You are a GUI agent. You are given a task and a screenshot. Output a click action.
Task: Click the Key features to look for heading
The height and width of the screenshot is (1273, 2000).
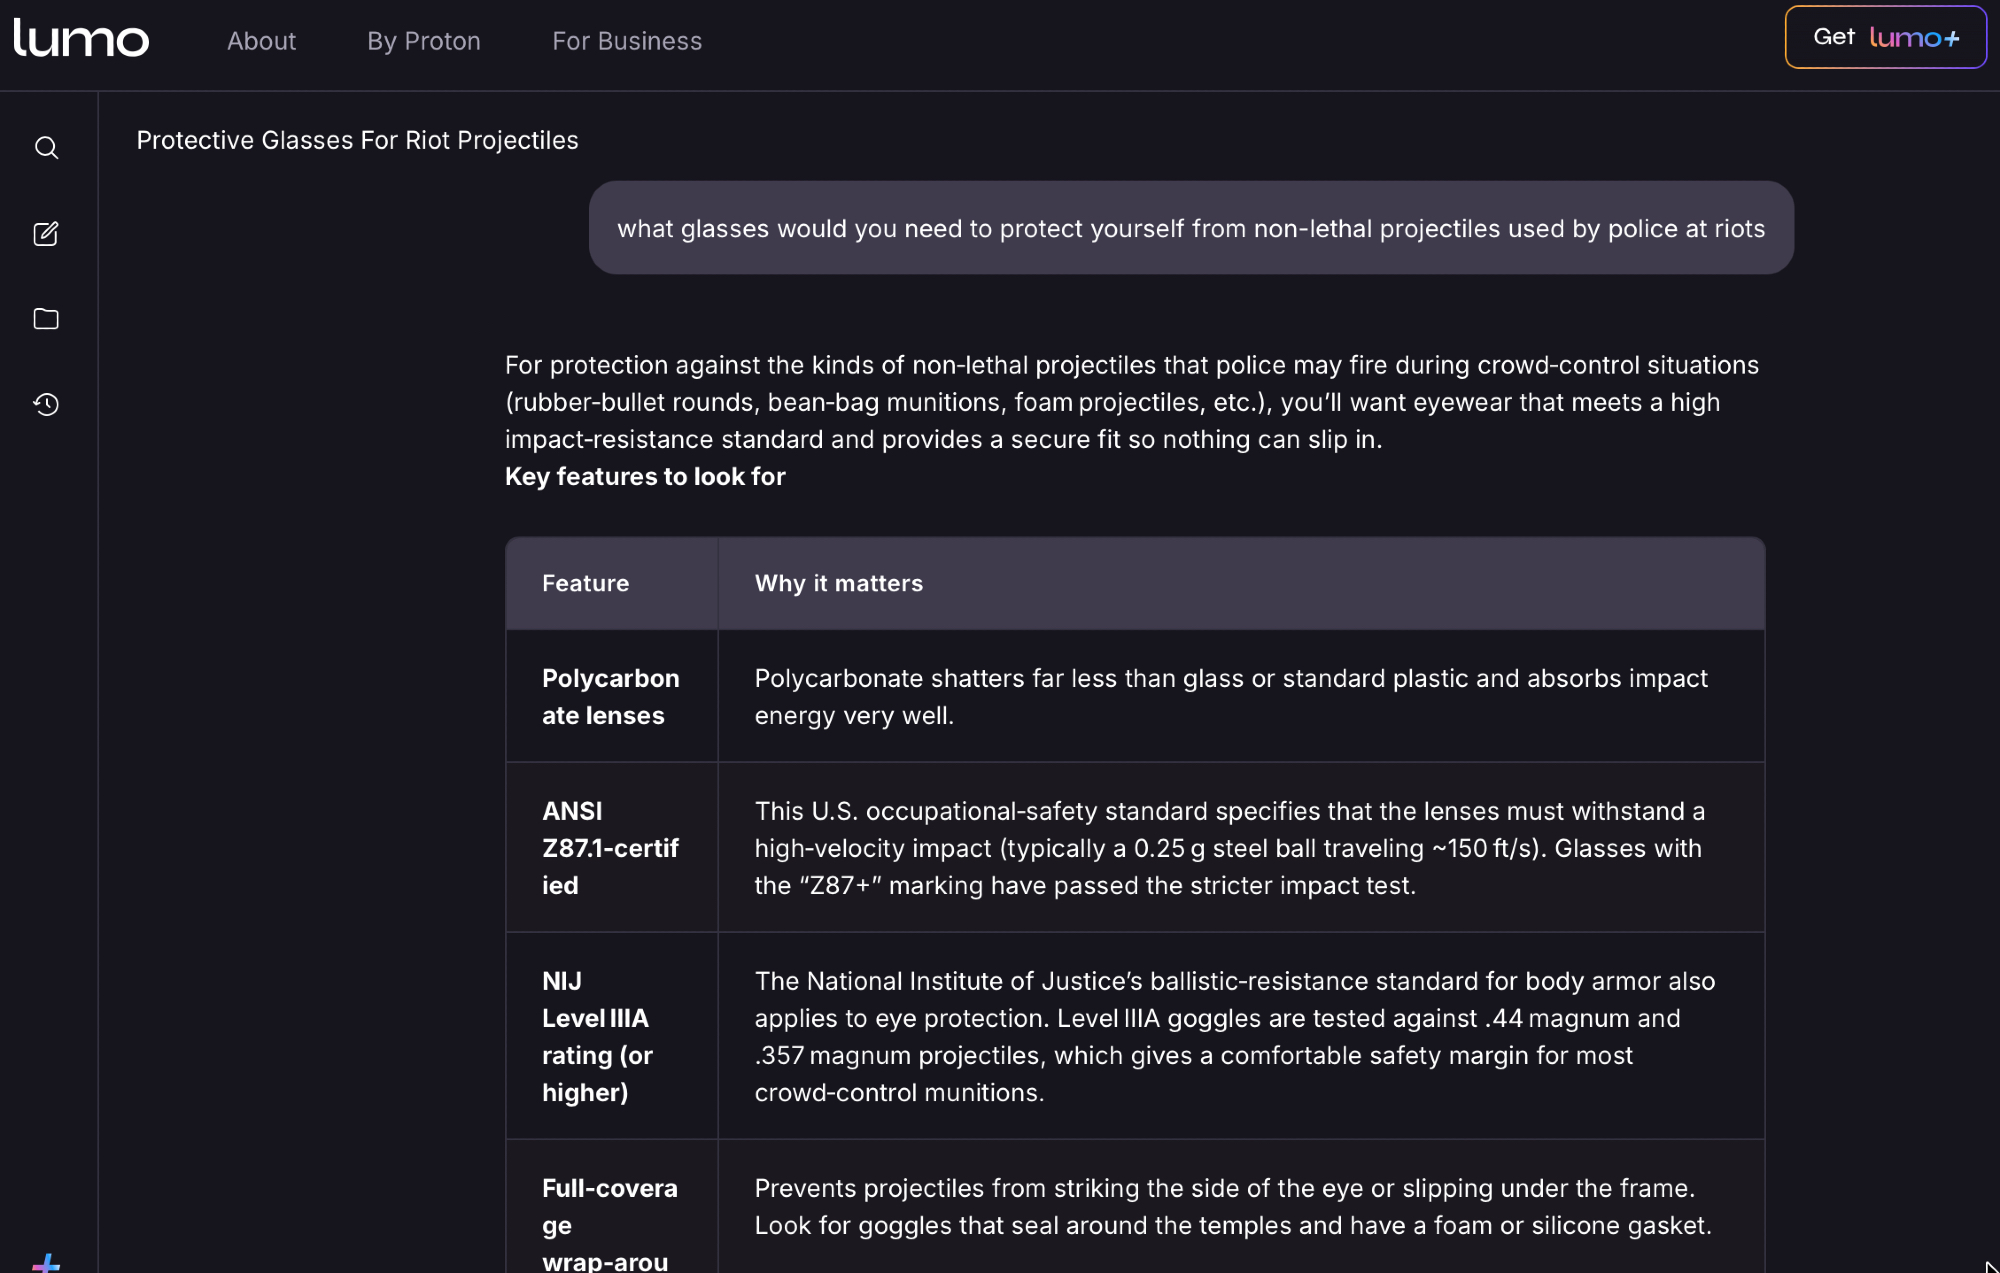[x=645, y=476]
